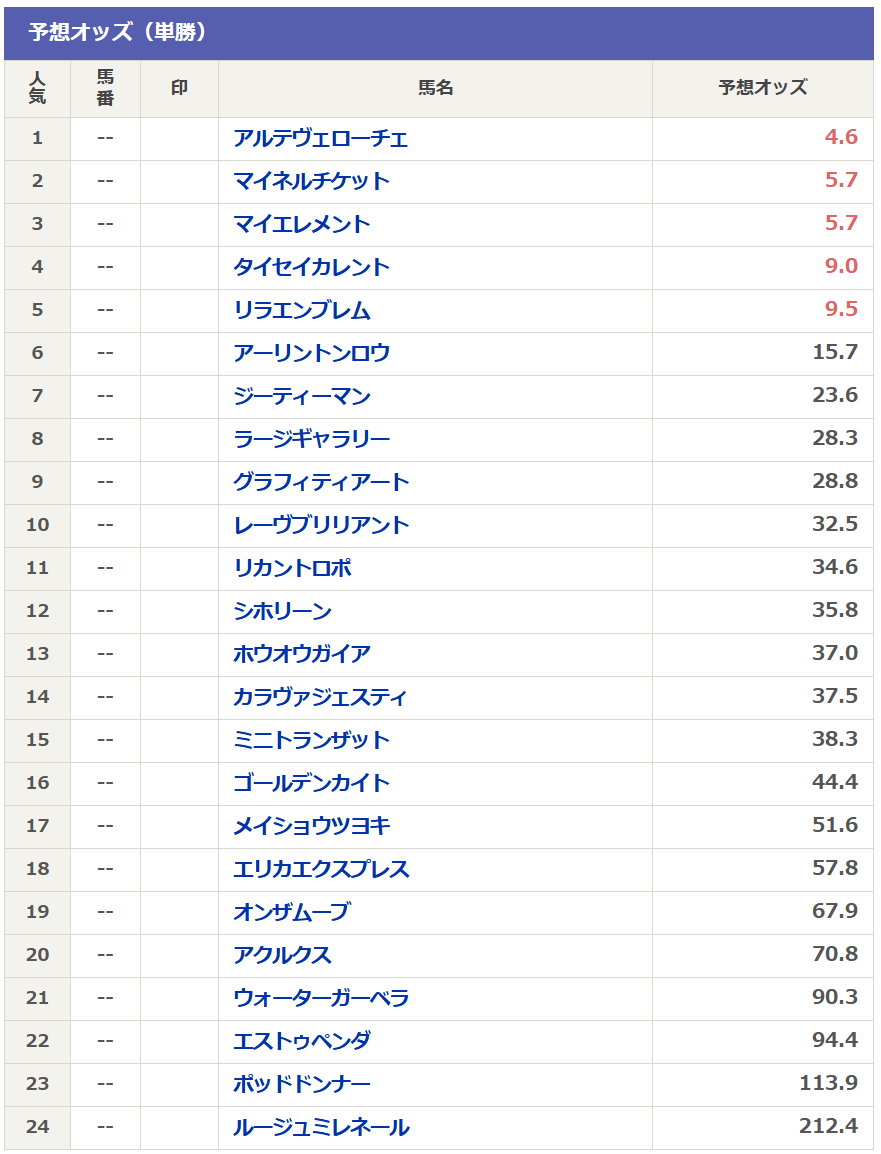
Task: Click the 予想オッズ（単勝） table title
Action: [117, 32]
